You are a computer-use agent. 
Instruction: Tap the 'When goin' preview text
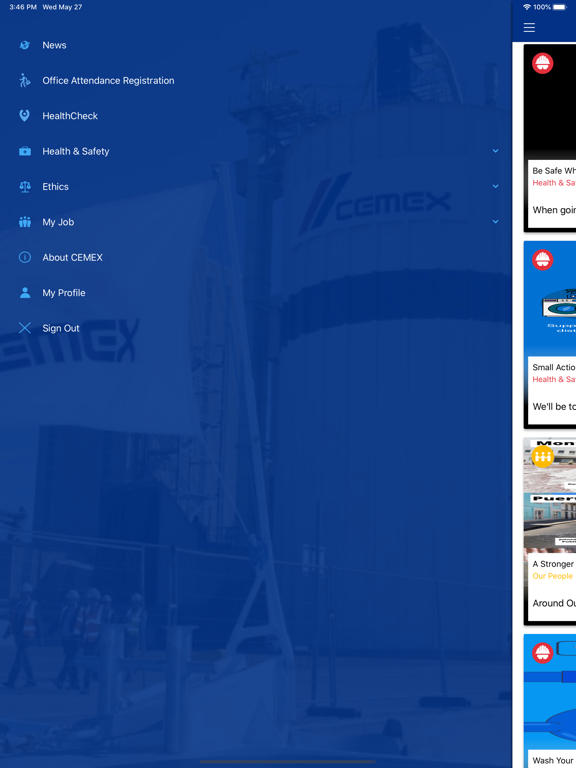click(x=554, y=210)
